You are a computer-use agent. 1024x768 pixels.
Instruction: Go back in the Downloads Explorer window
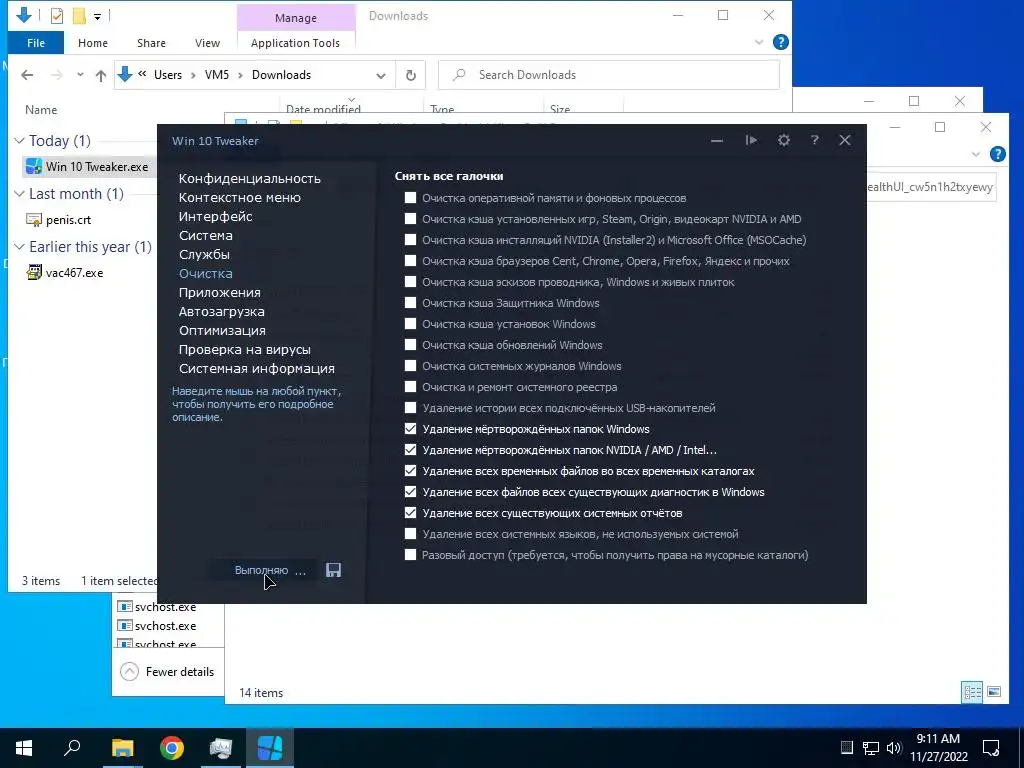tap(27, 75)
